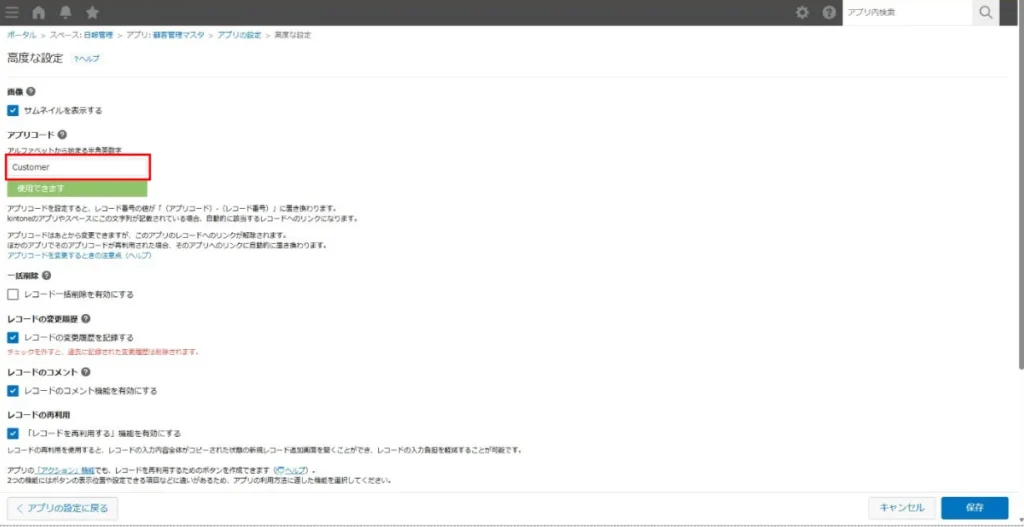Screen dimensions: 1024x527
Task: Open the favorites star icon
Action: (x=93, y=12)
